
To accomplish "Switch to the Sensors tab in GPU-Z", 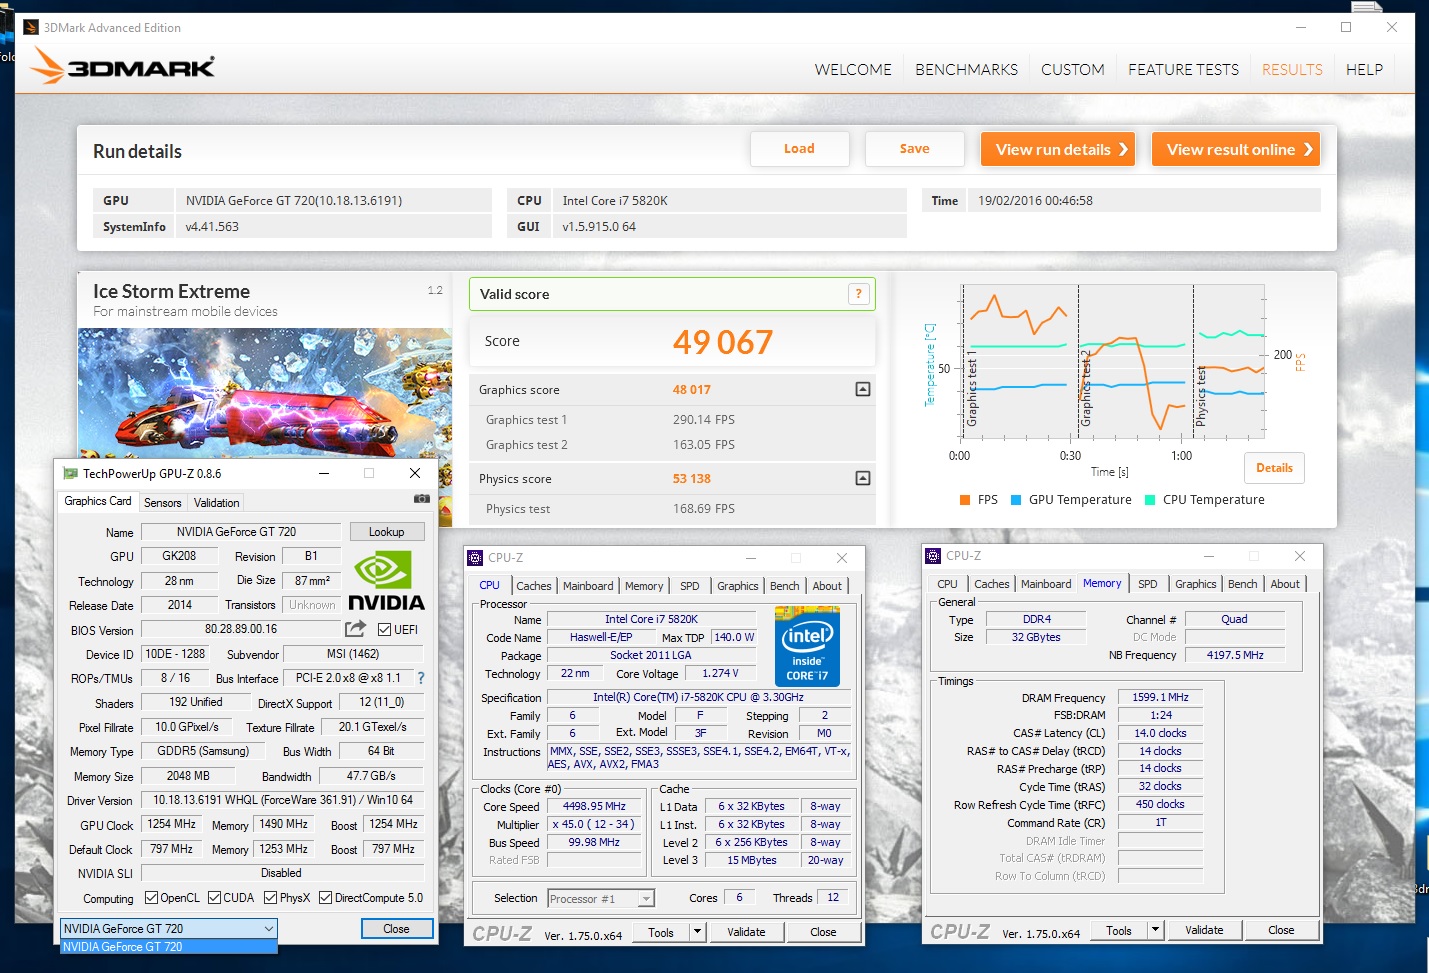I will (163, 503).
